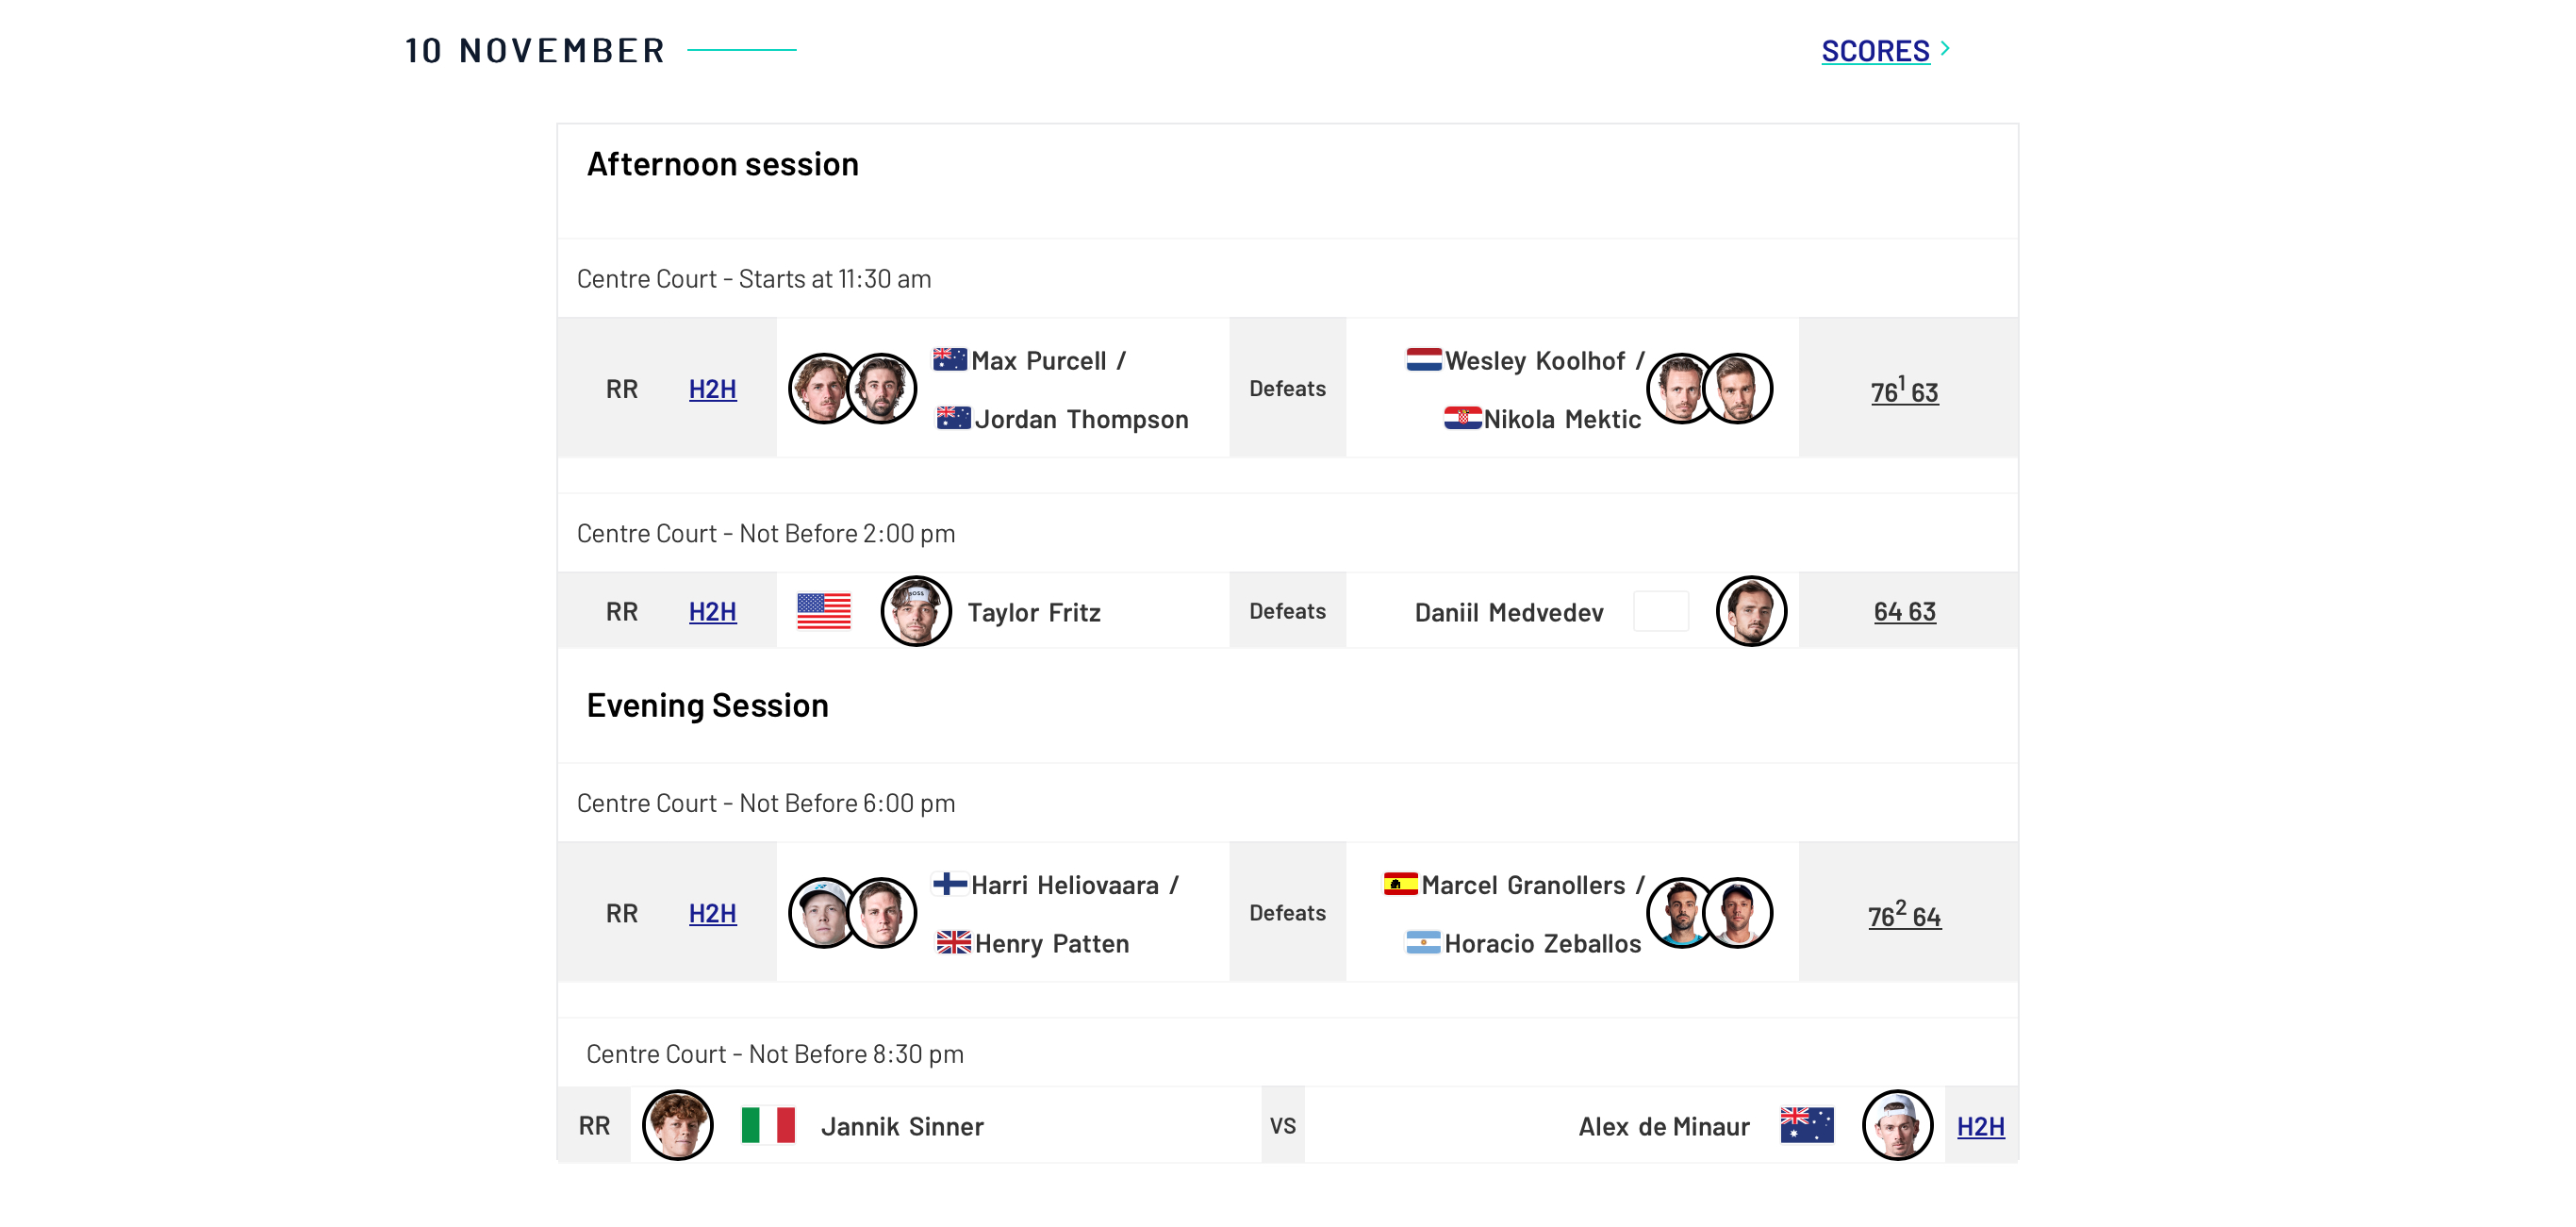Screen dimensions: 2576x1227
Task: Open H2H for Heliovaara/Patten match
Action: pyautogui.click(x=712, y=913)
